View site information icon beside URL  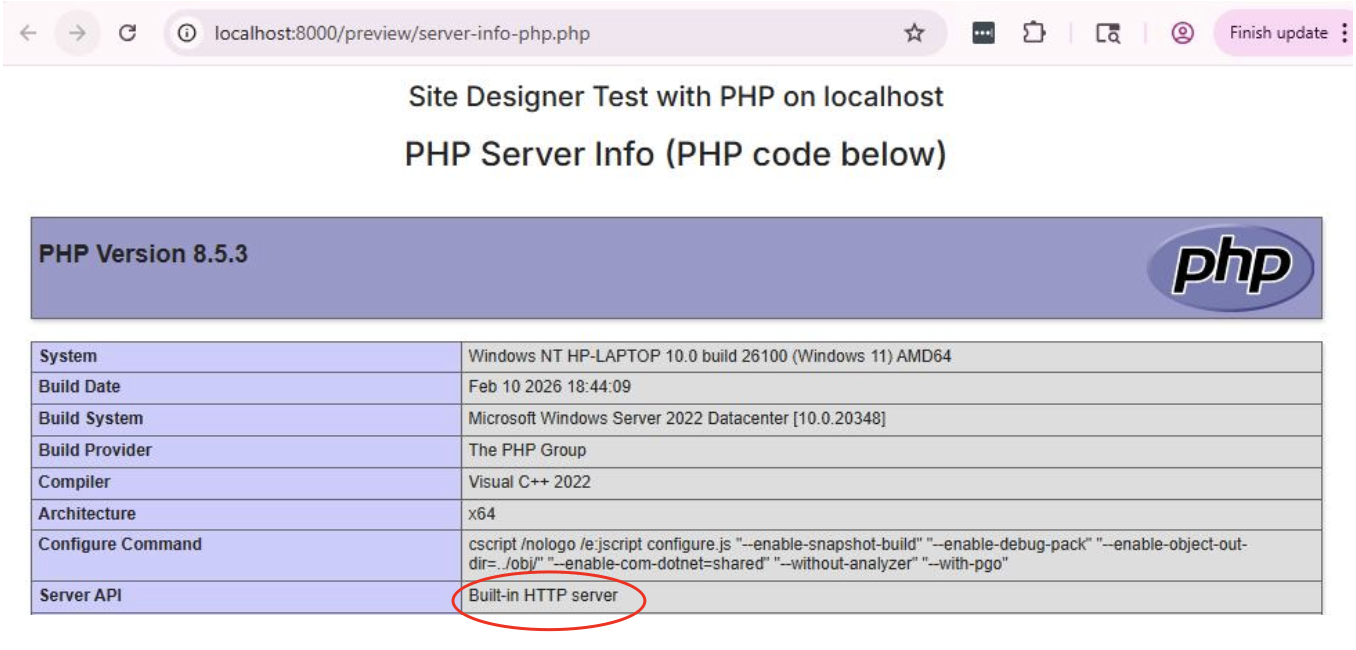[186, 33]
